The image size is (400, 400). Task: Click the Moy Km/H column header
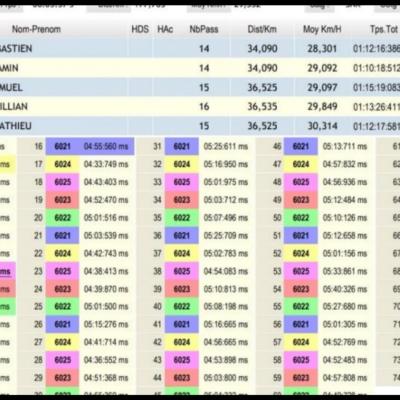click(322, 29)
